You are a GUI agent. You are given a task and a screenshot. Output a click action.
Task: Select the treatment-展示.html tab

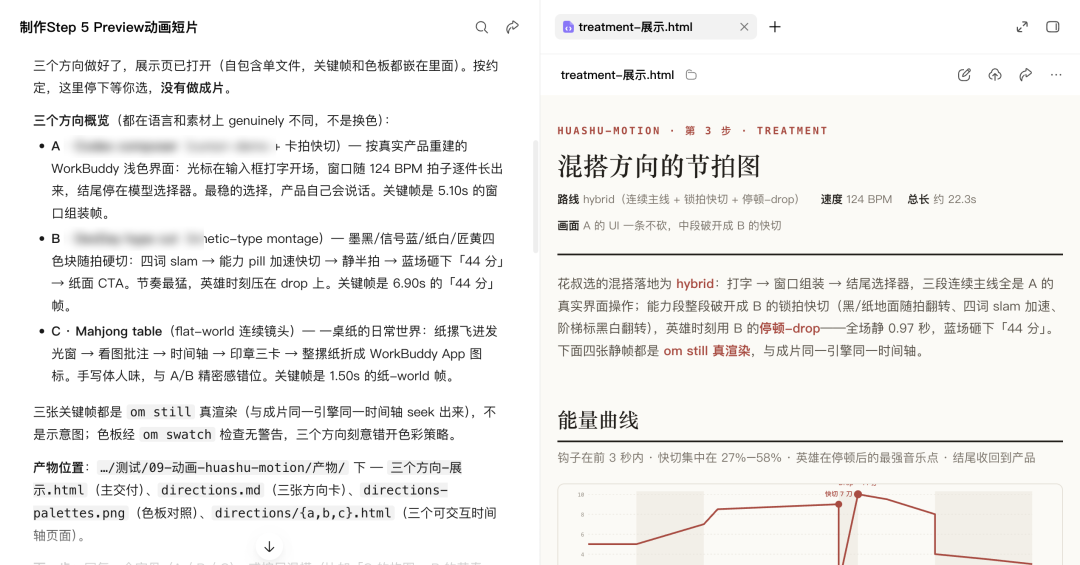[655, 27]
